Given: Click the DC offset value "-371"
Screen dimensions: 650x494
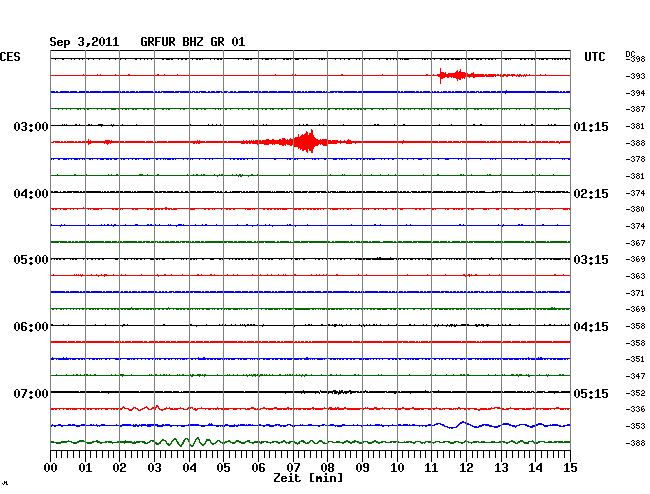Looking at the screenshot, I should click(635, 293).
